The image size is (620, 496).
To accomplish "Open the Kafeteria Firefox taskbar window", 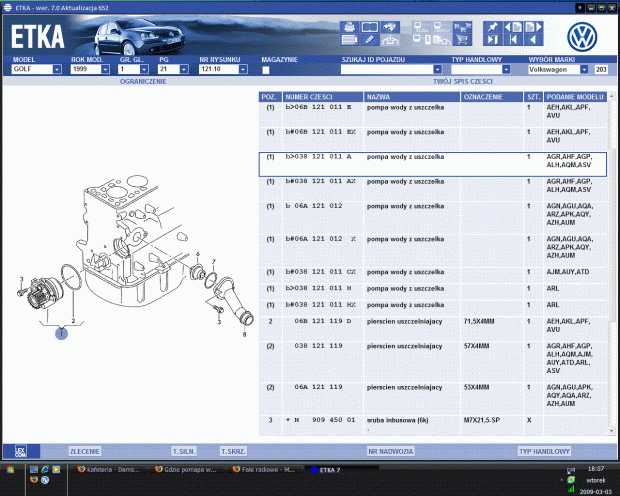I will tap(109, 469).
